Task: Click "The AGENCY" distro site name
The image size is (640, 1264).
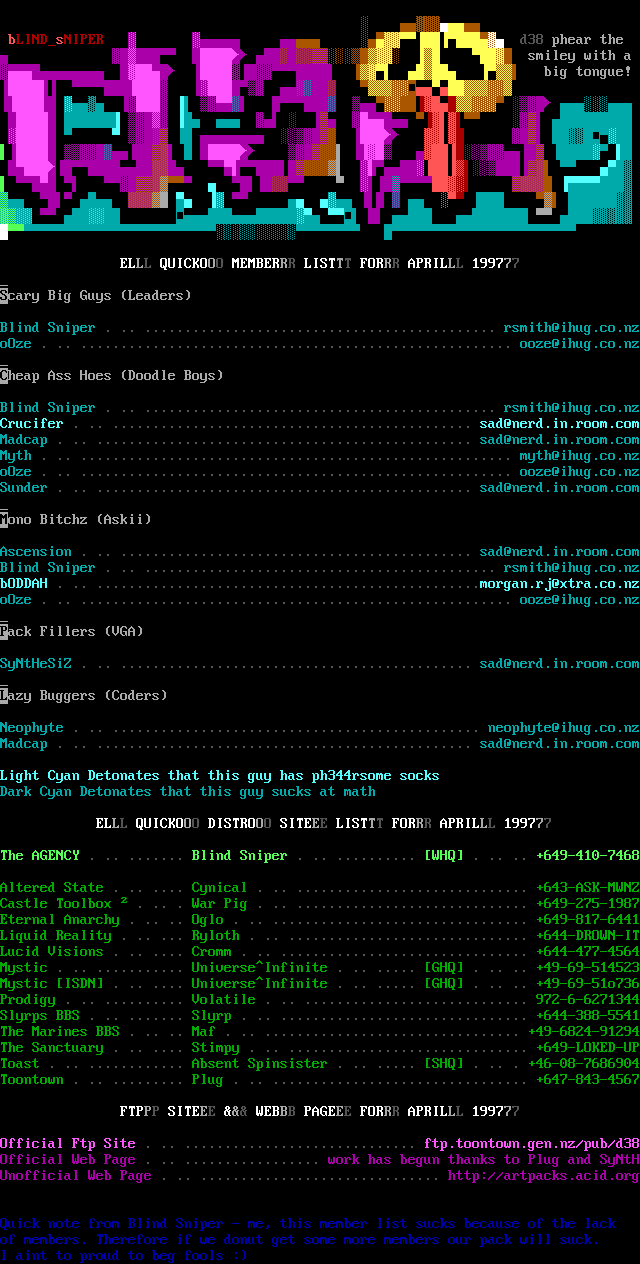Action: (x=40, y=856)
